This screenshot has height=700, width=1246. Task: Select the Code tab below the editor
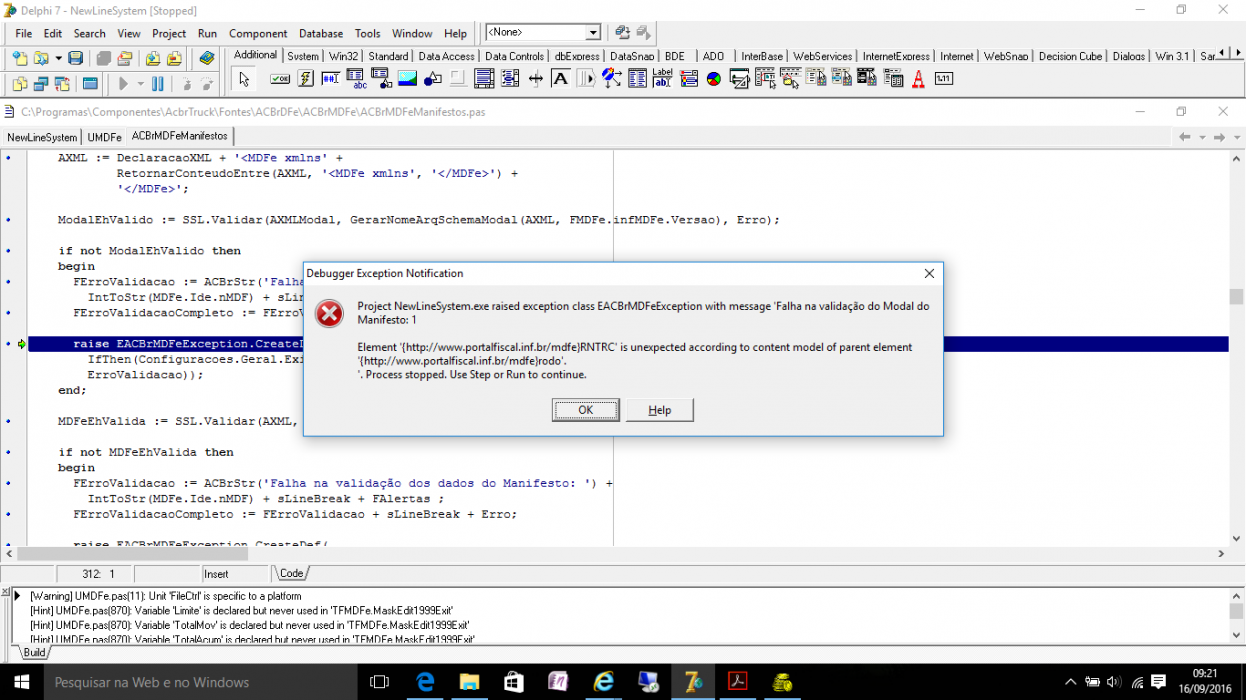point(291,573)
